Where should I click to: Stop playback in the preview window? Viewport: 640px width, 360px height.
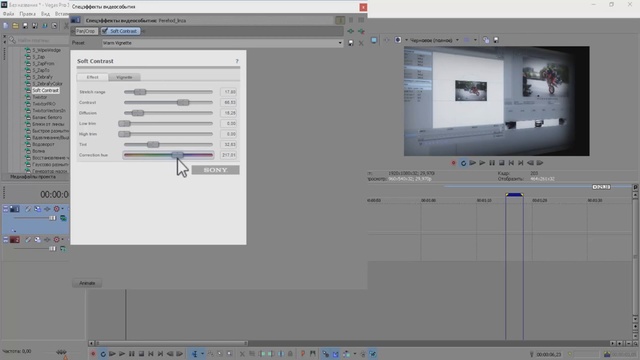pyautogui.click(x=502, y=163)
